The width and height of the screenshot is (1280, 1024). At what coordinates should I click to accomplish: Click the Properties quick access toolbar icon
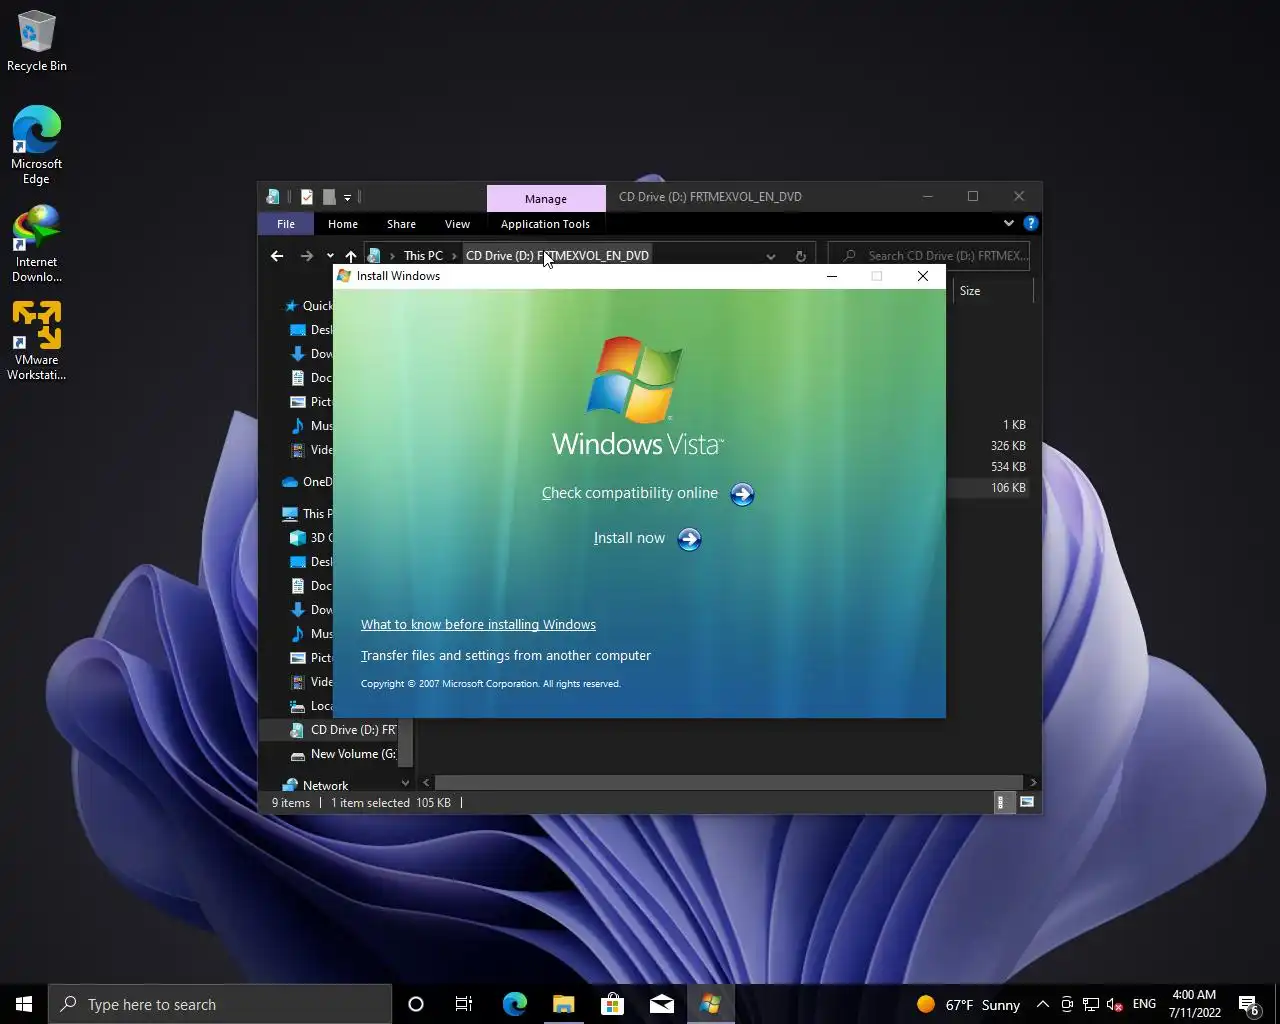(307, 197)
